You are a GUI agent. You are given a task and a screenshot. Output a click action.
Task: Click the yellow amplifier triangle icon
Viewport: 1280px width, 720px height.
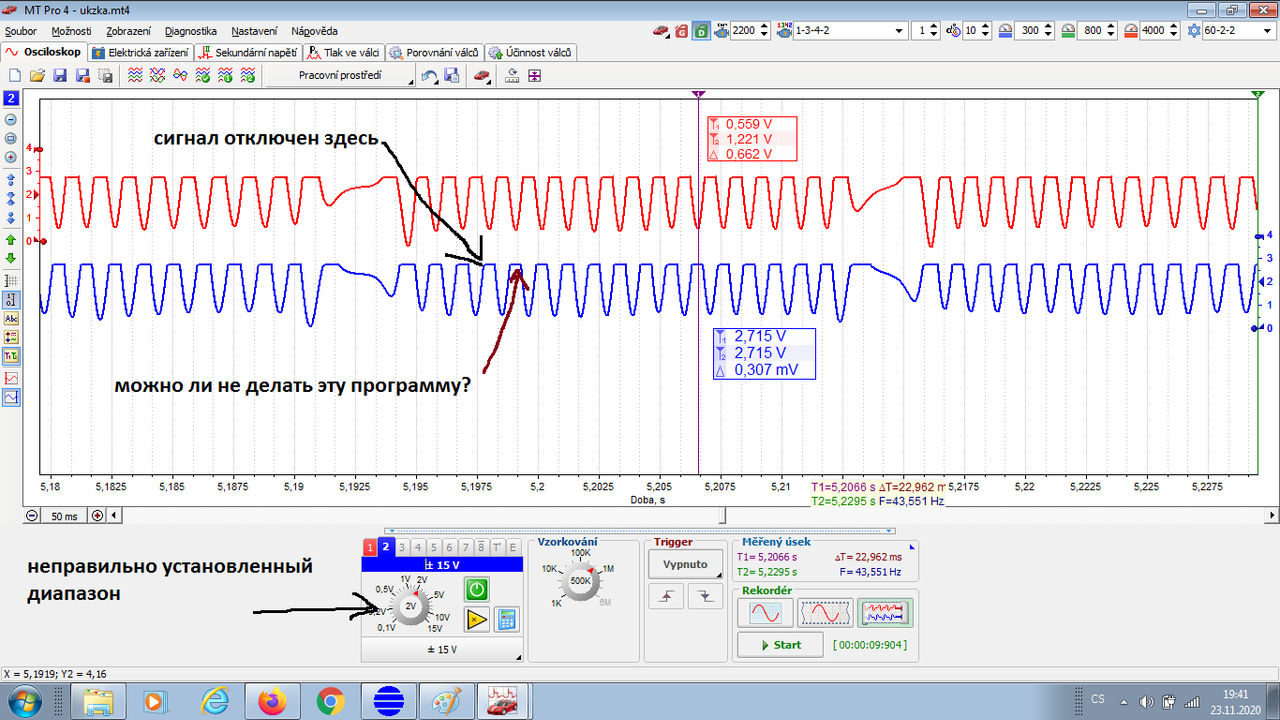(x=477, y=619)
